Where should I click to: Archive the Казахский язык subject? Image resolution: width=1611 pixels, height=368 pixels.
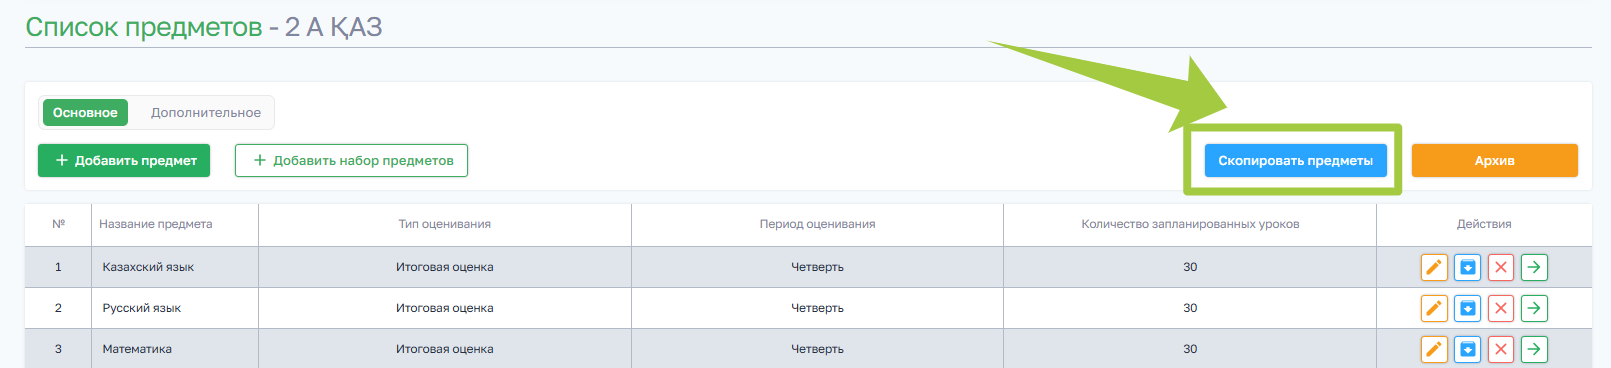1467,267
